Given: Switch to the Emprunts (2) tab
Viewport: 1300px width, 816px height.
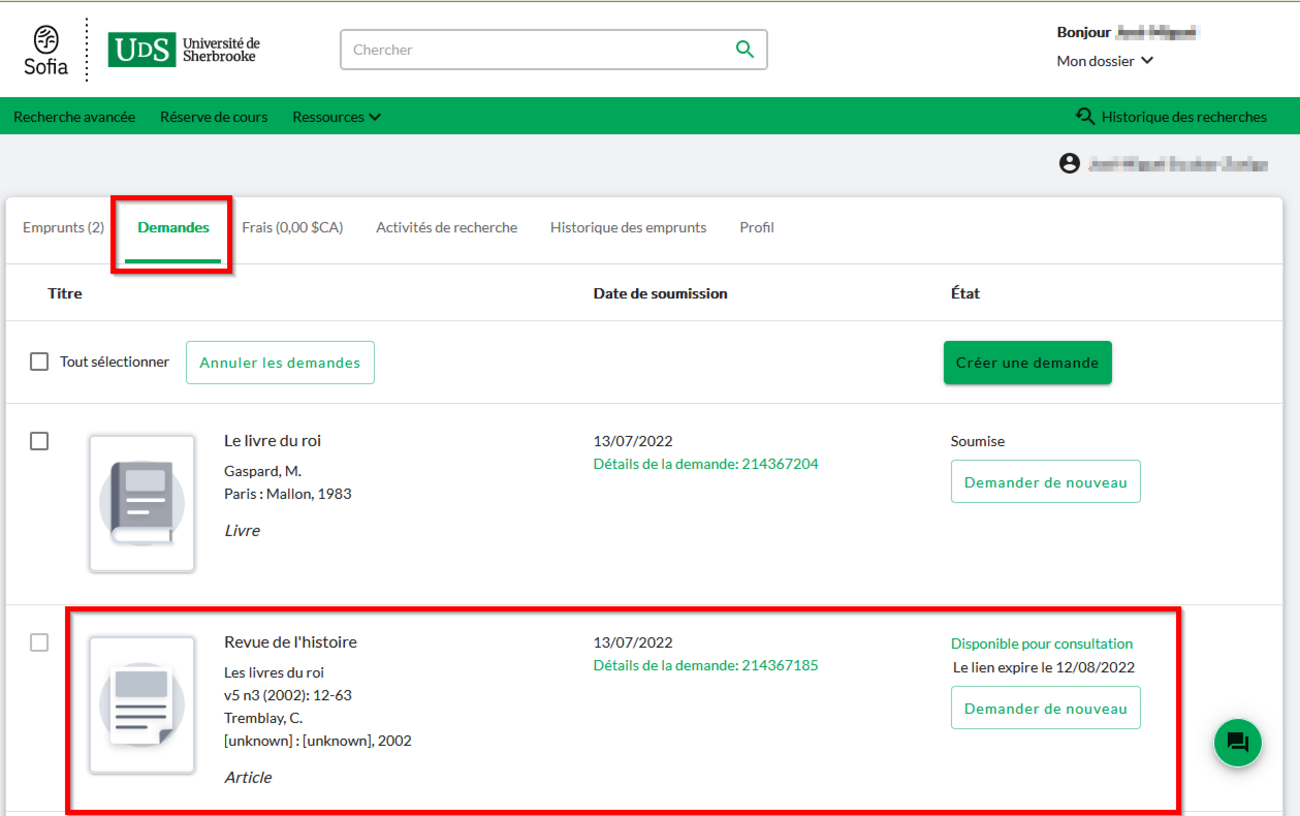Looking at the screenshot, I should (x=63, y=227).
